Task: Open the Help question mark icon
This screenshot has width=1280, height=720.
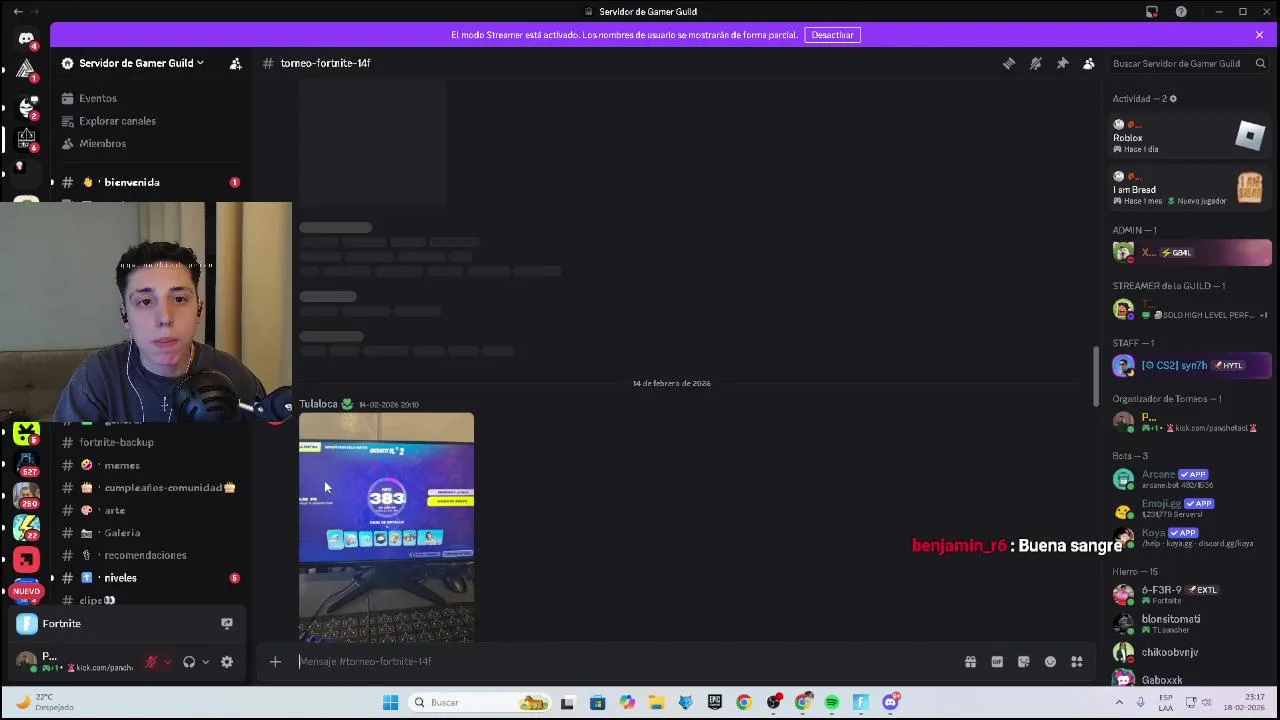Action: (1181, 12)
